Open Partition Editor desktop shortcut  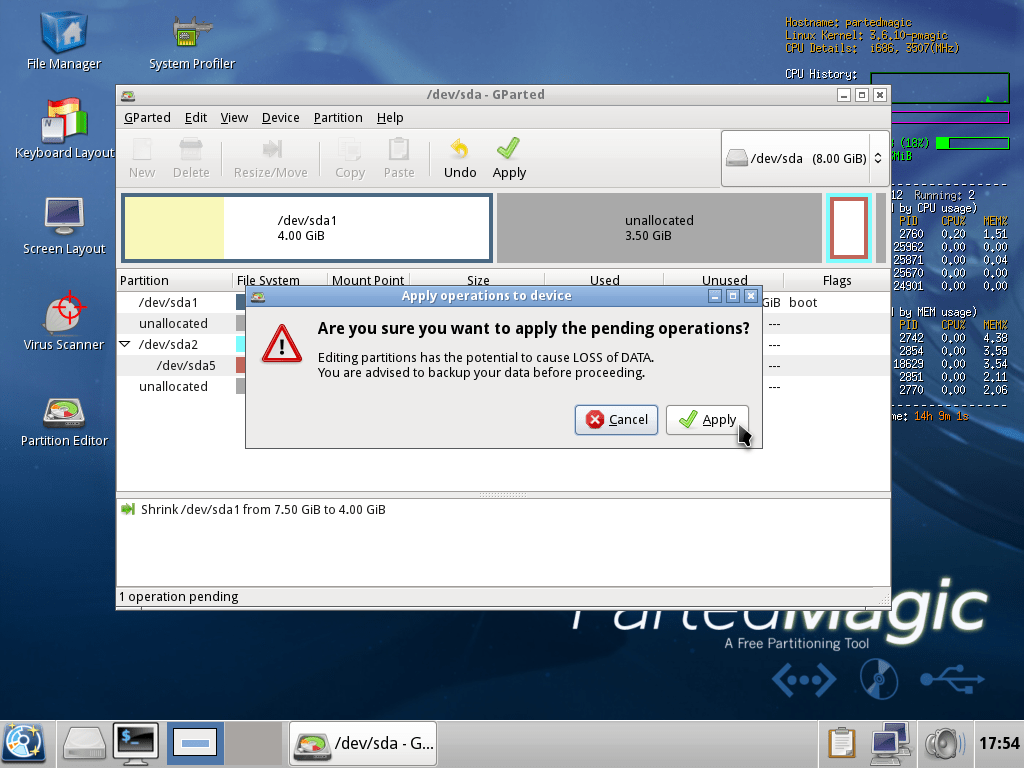[x=64, y=416]
